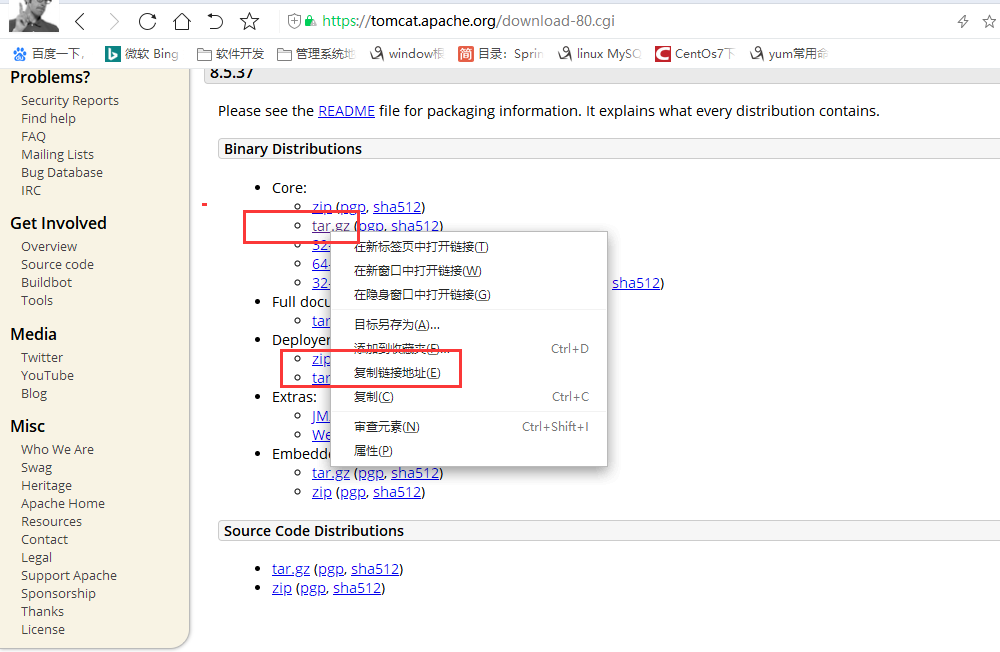The height and width of the screenshot is (652, 1000).
Task: Open Support Apache sidebar link
Action: [69, 575]
